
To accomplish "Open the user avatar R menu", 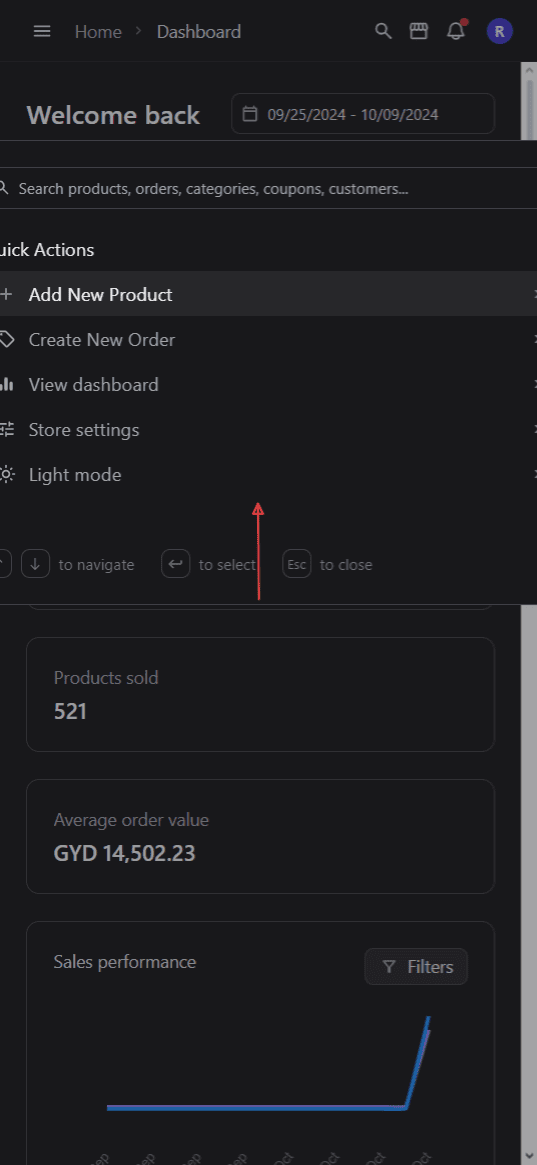I will coord(499,31).
